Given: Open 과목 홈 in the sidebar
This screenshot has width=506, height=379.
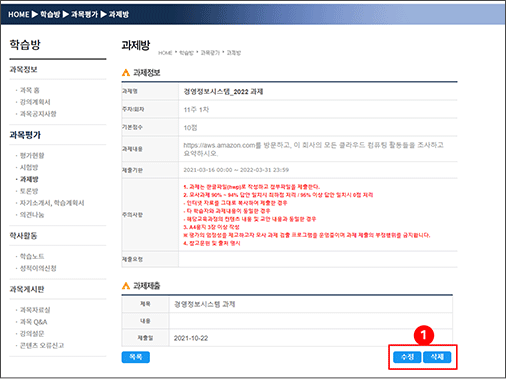Looking at the screenshot, I should click(x=29, y=90).
